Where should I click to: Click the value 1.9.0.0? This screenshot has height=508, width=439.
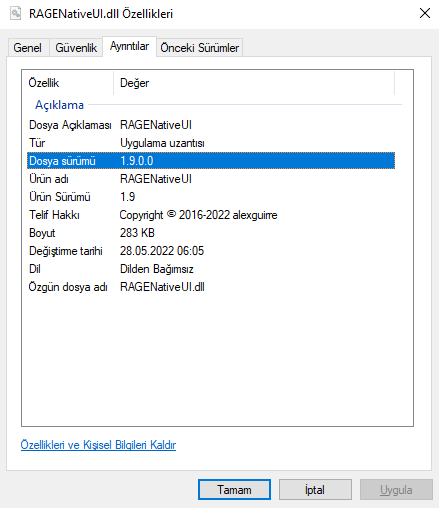137,161
